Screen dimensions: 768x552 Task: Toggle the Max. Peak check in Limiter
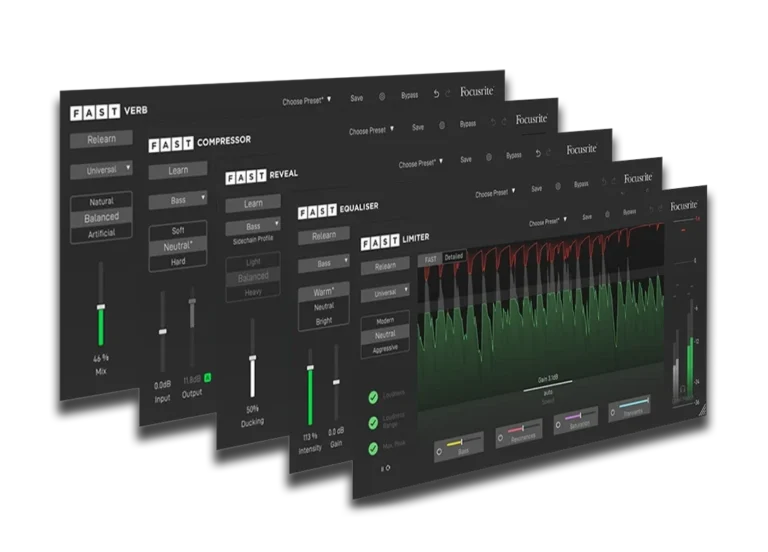(x=373, y=448)
